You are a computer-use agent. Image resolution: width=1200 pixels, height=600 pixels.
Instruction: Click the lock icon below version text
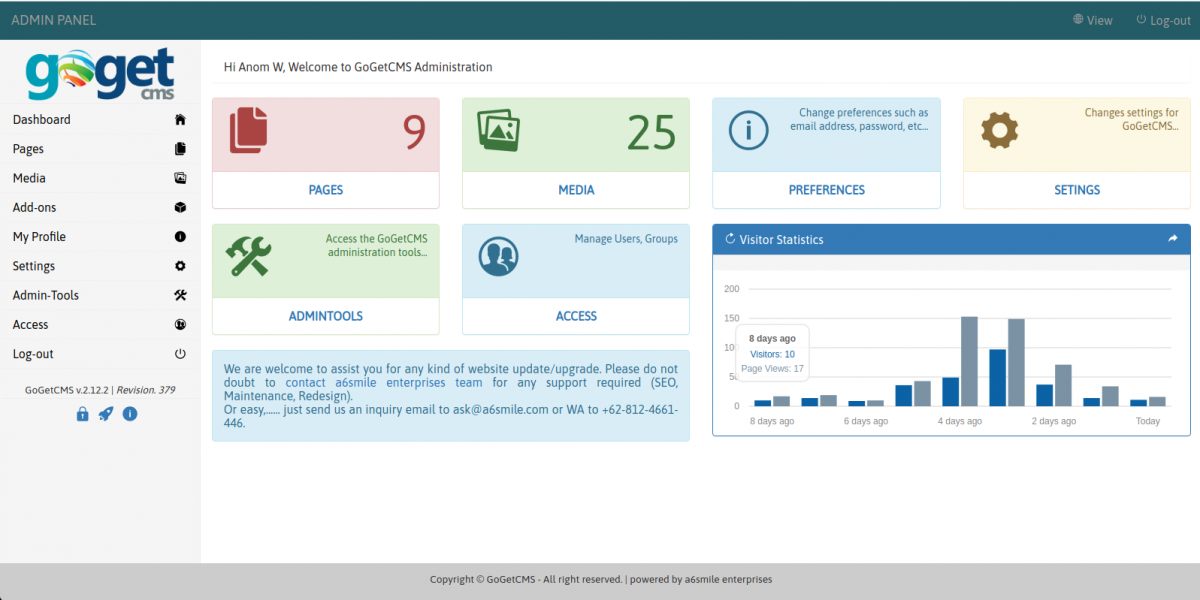pos(82,414)
